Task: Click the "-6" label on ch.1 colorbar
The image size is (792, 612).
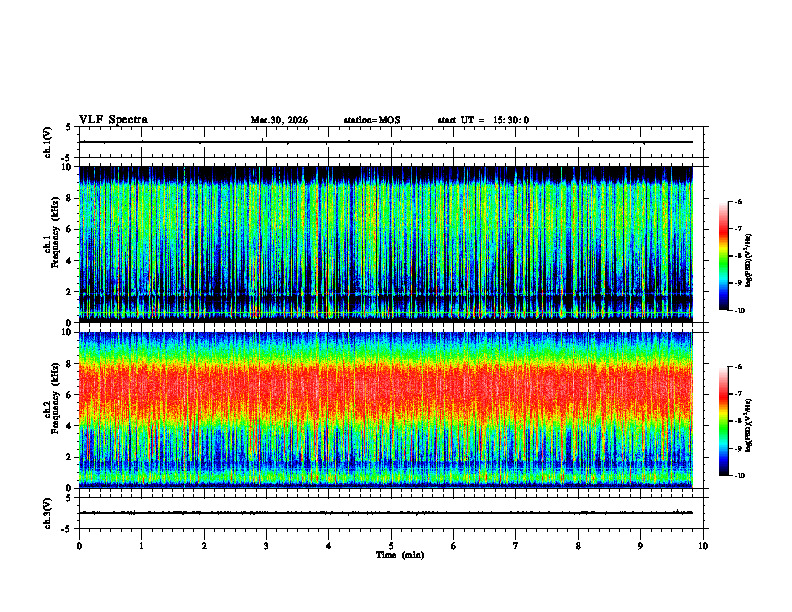Action: (x=738, y=201)
